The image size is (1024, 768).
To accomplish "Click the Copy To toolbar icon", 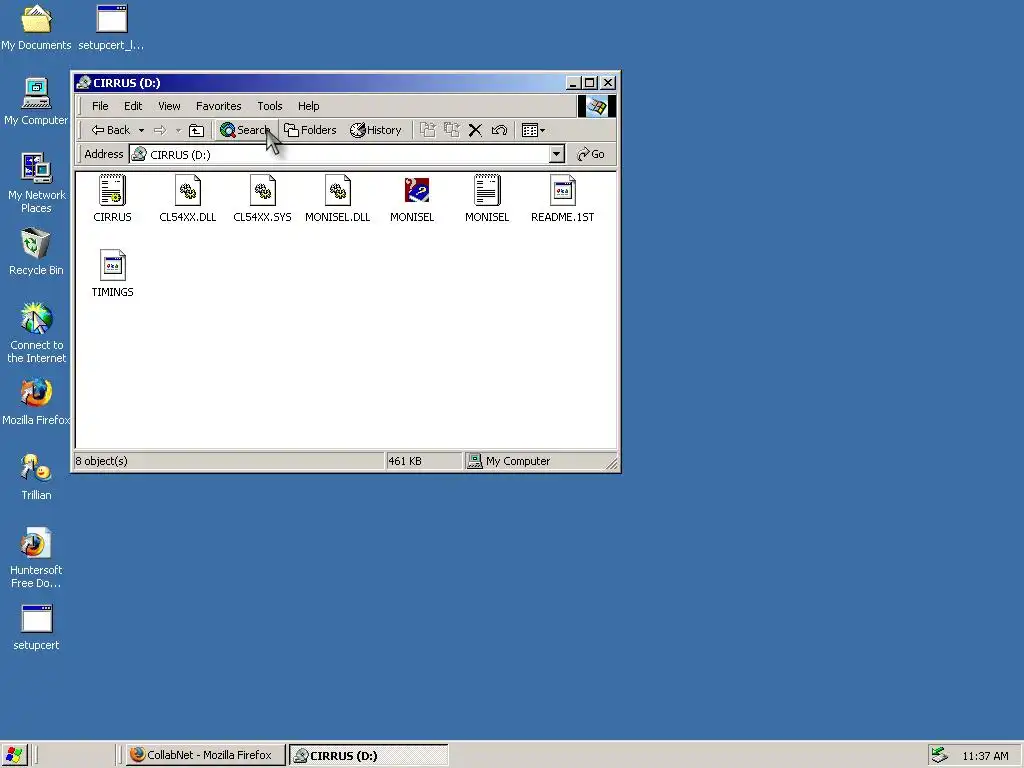I will [x=451, y=130].
